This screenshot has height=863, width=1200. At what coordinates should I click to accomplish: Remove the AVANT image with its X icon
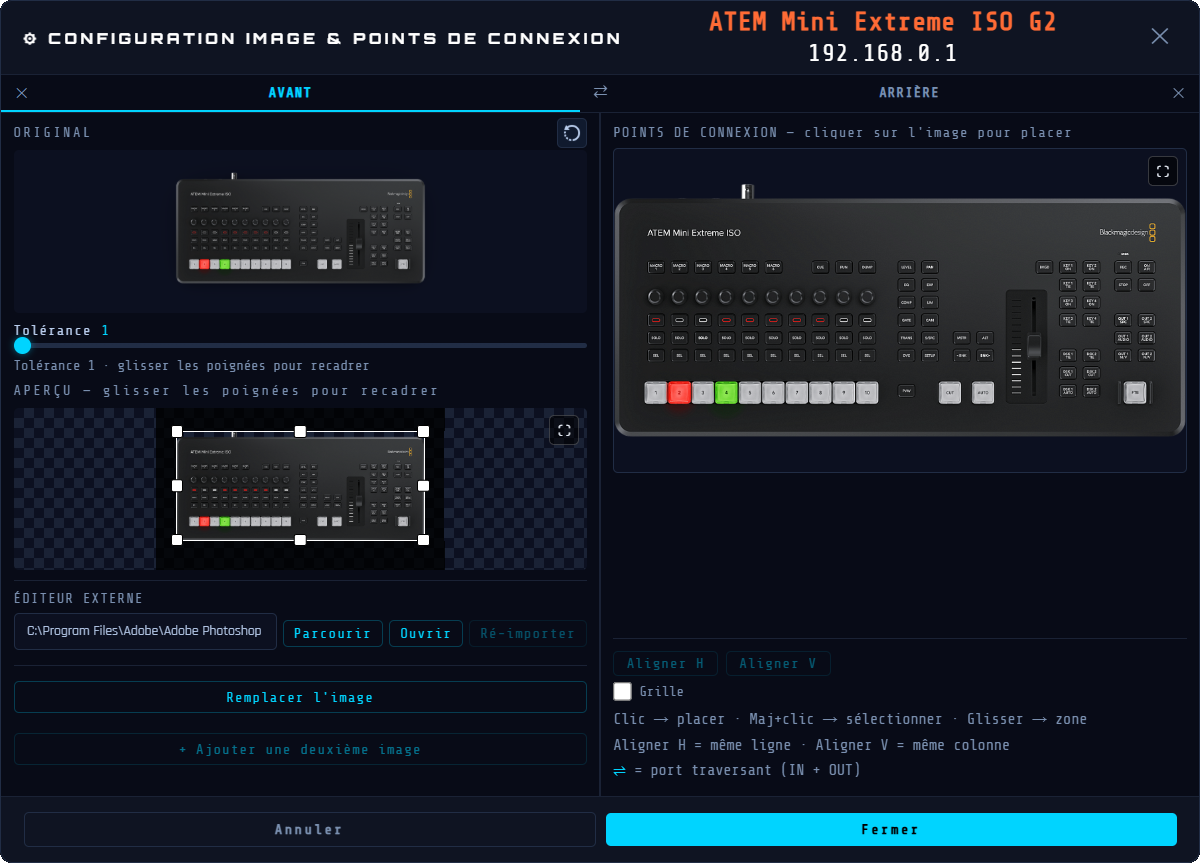click(22, 93)
